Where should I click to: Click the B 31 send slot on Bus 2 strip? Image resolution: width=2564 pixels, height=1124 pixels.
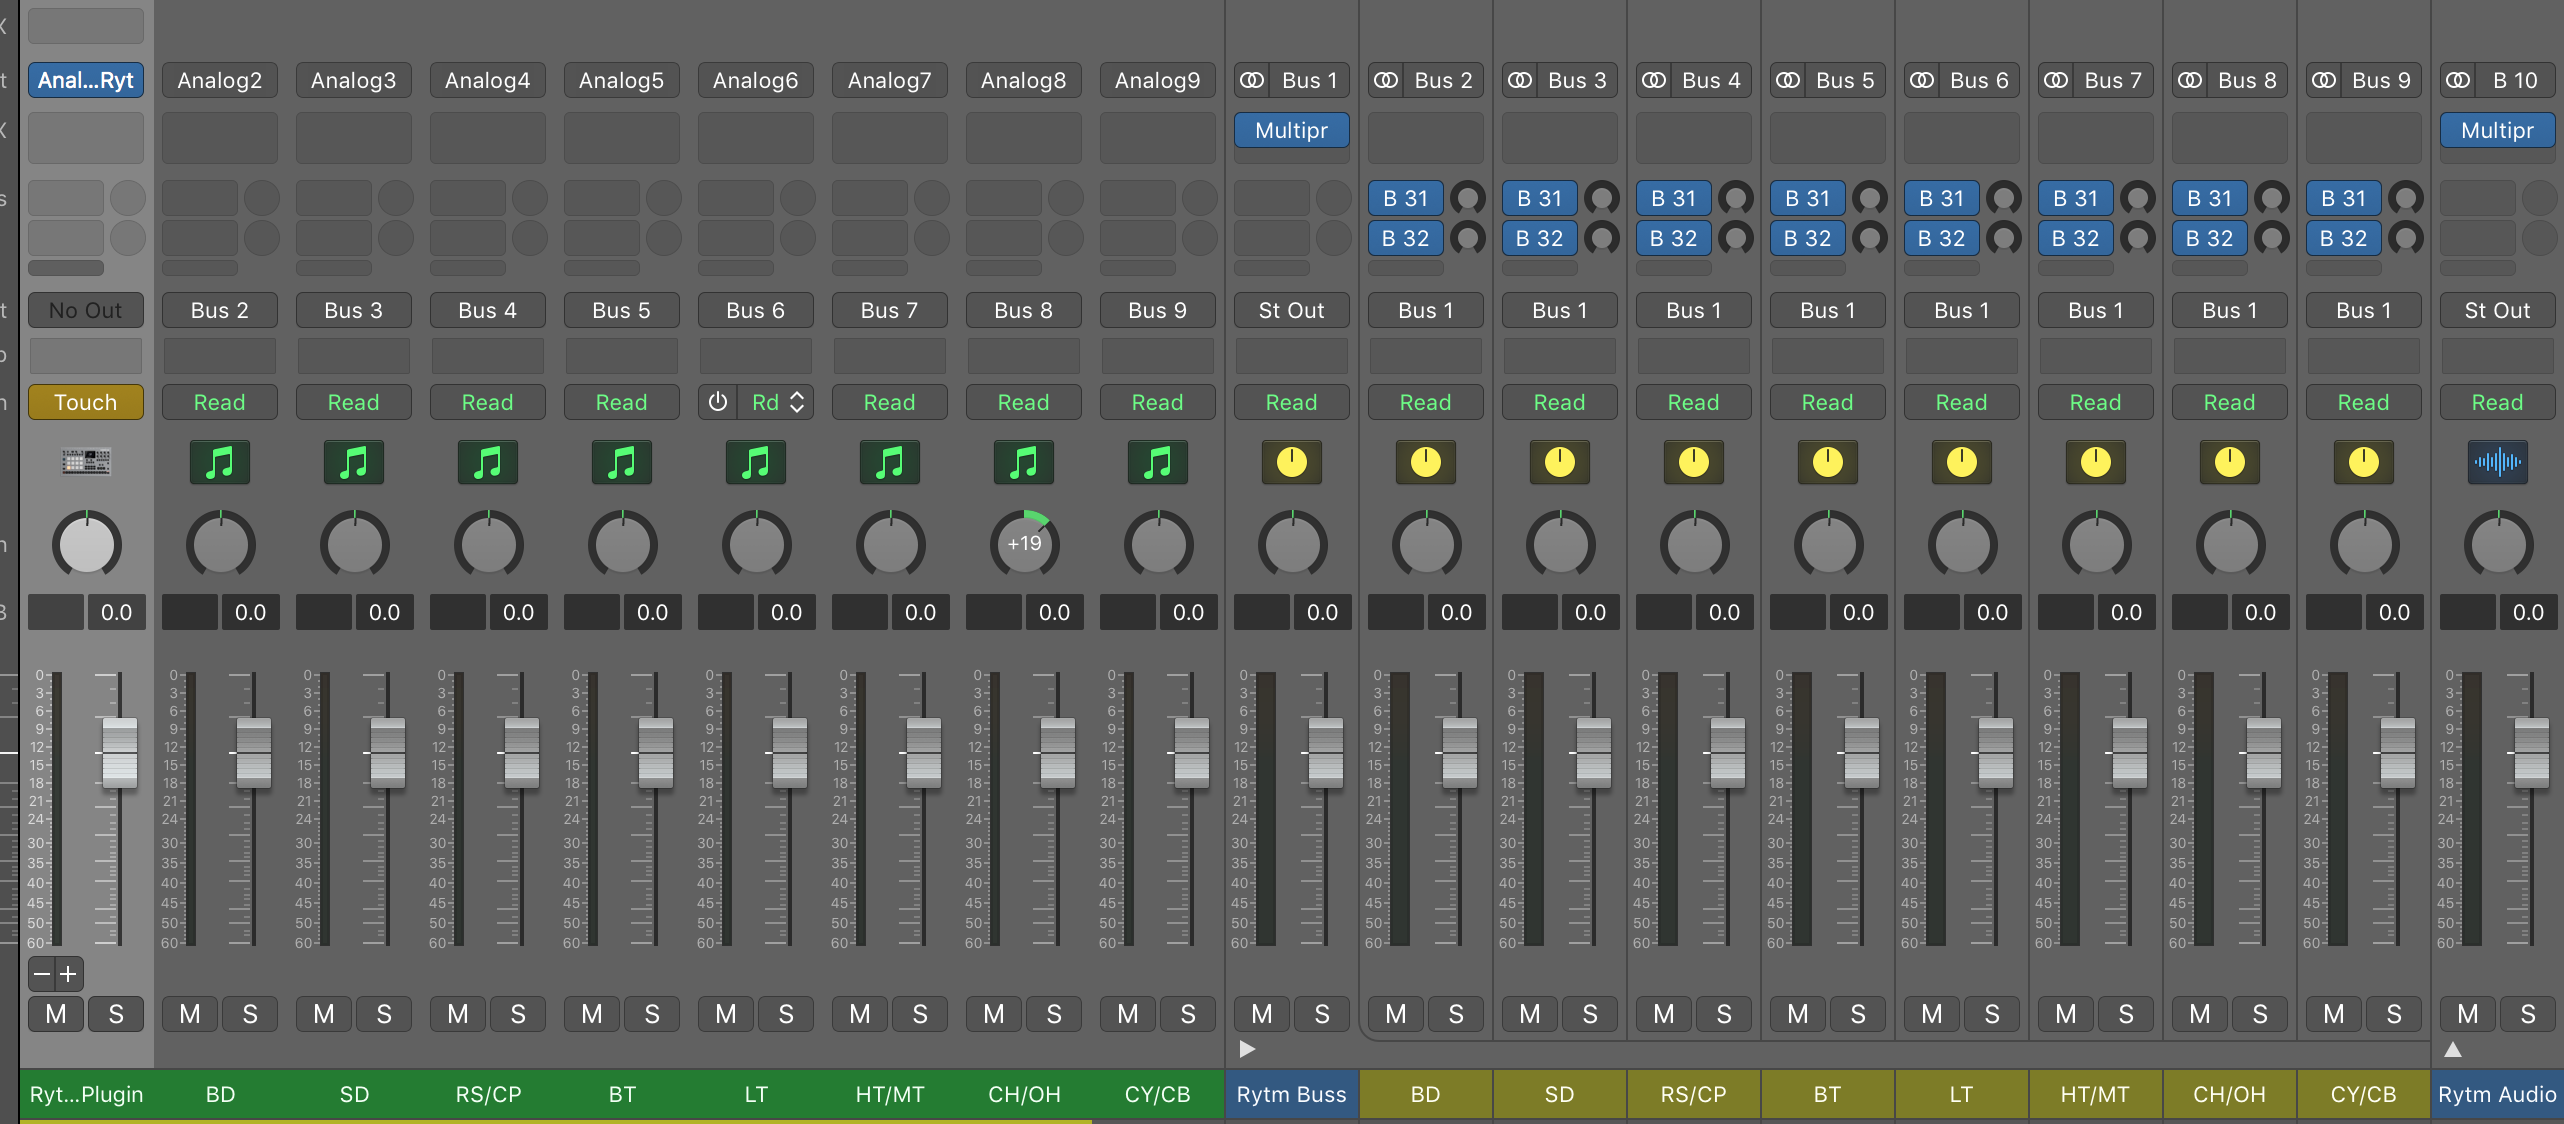[1405, 198]
